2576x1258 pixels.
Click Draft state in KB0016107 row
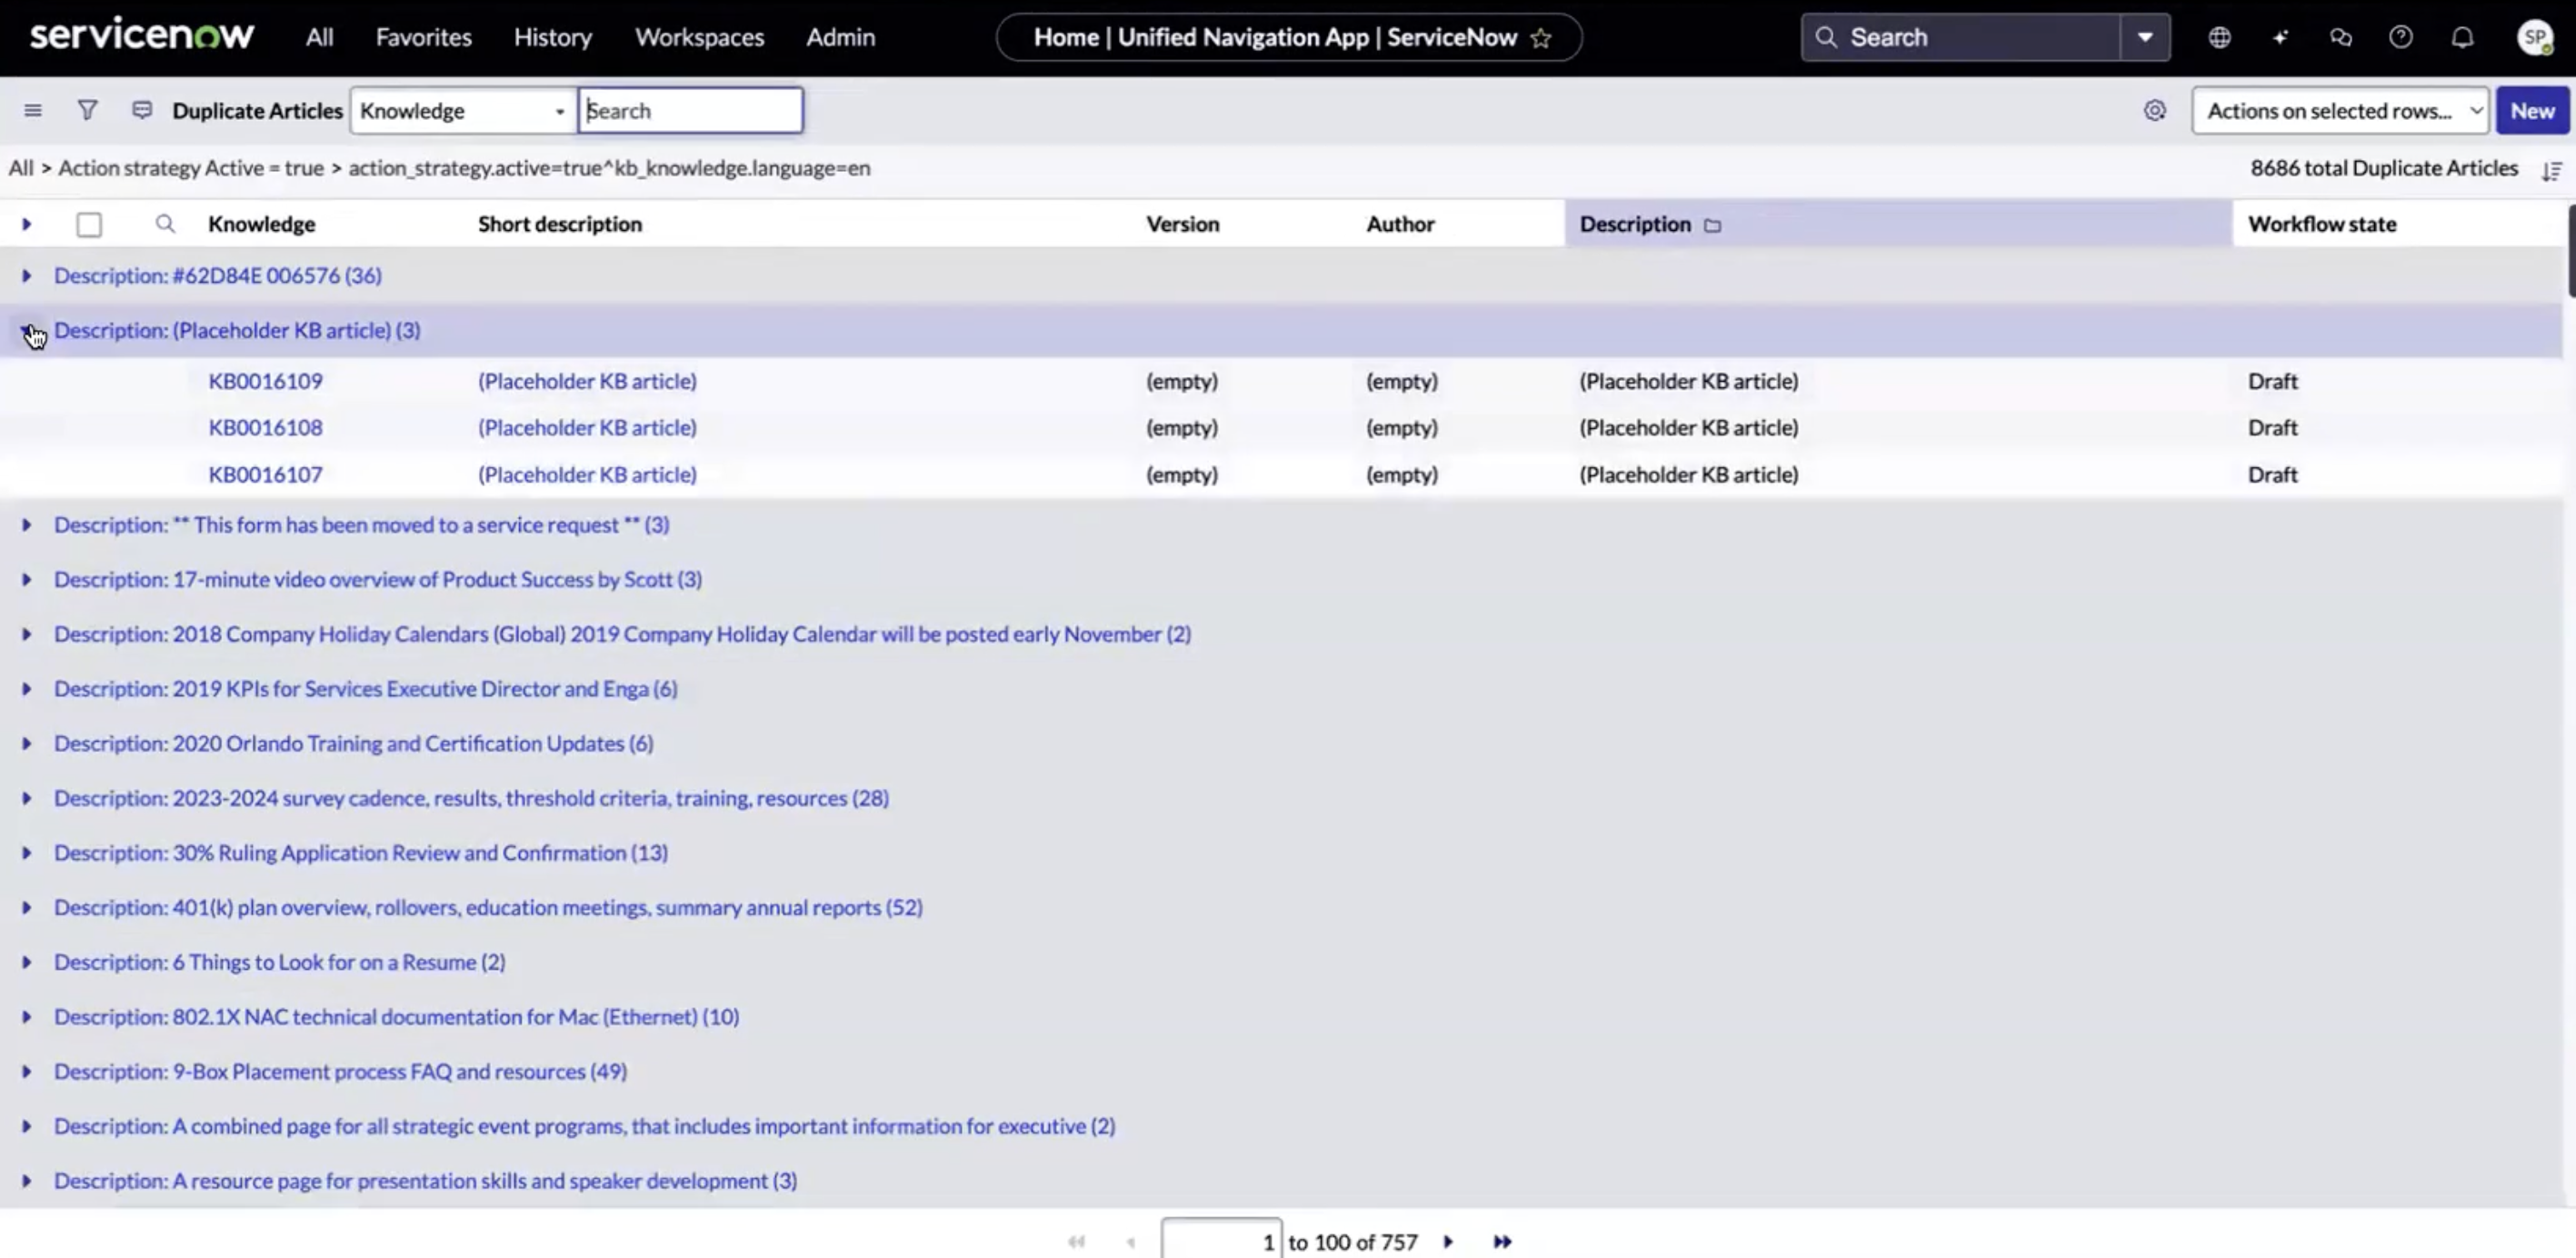point(2272,474)
